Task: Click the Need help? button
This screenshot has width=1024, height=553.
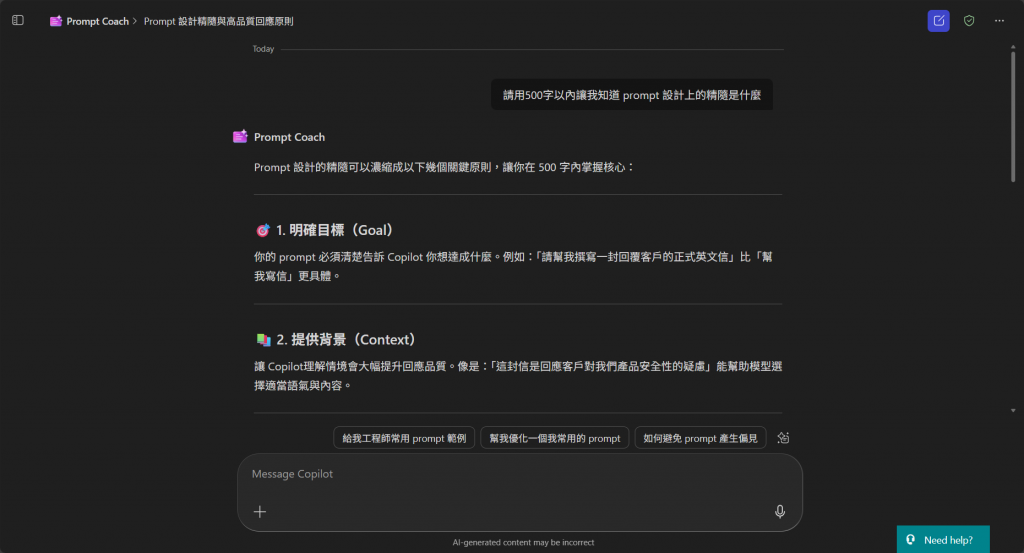Action: tap(943, 539)
